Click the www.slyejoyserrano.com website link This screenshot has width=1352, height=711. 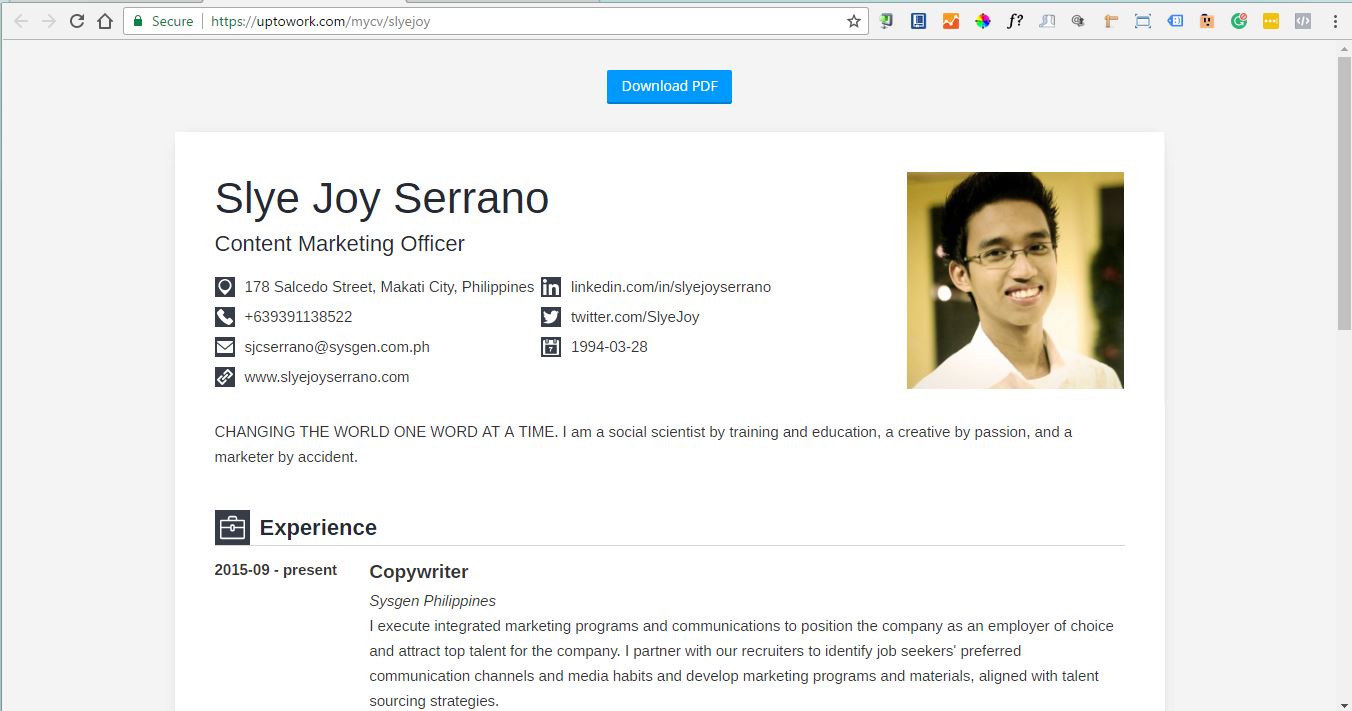(x=327, y=377)
